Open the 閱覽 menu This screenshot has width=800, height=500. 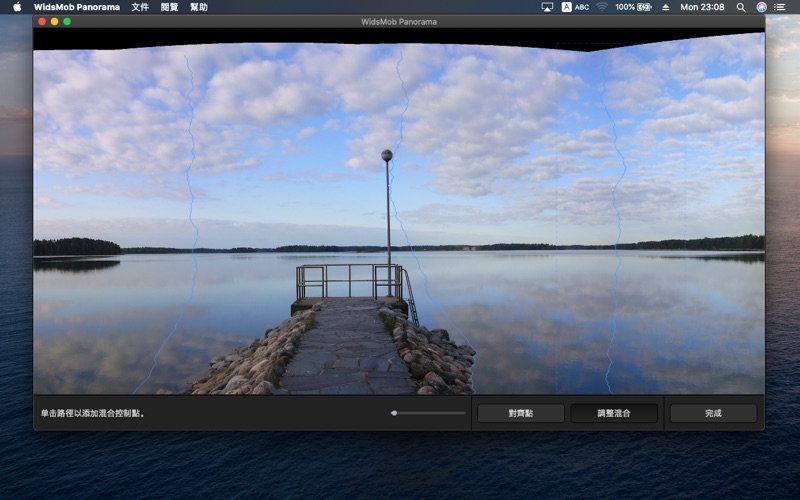[x=170, y=7]
